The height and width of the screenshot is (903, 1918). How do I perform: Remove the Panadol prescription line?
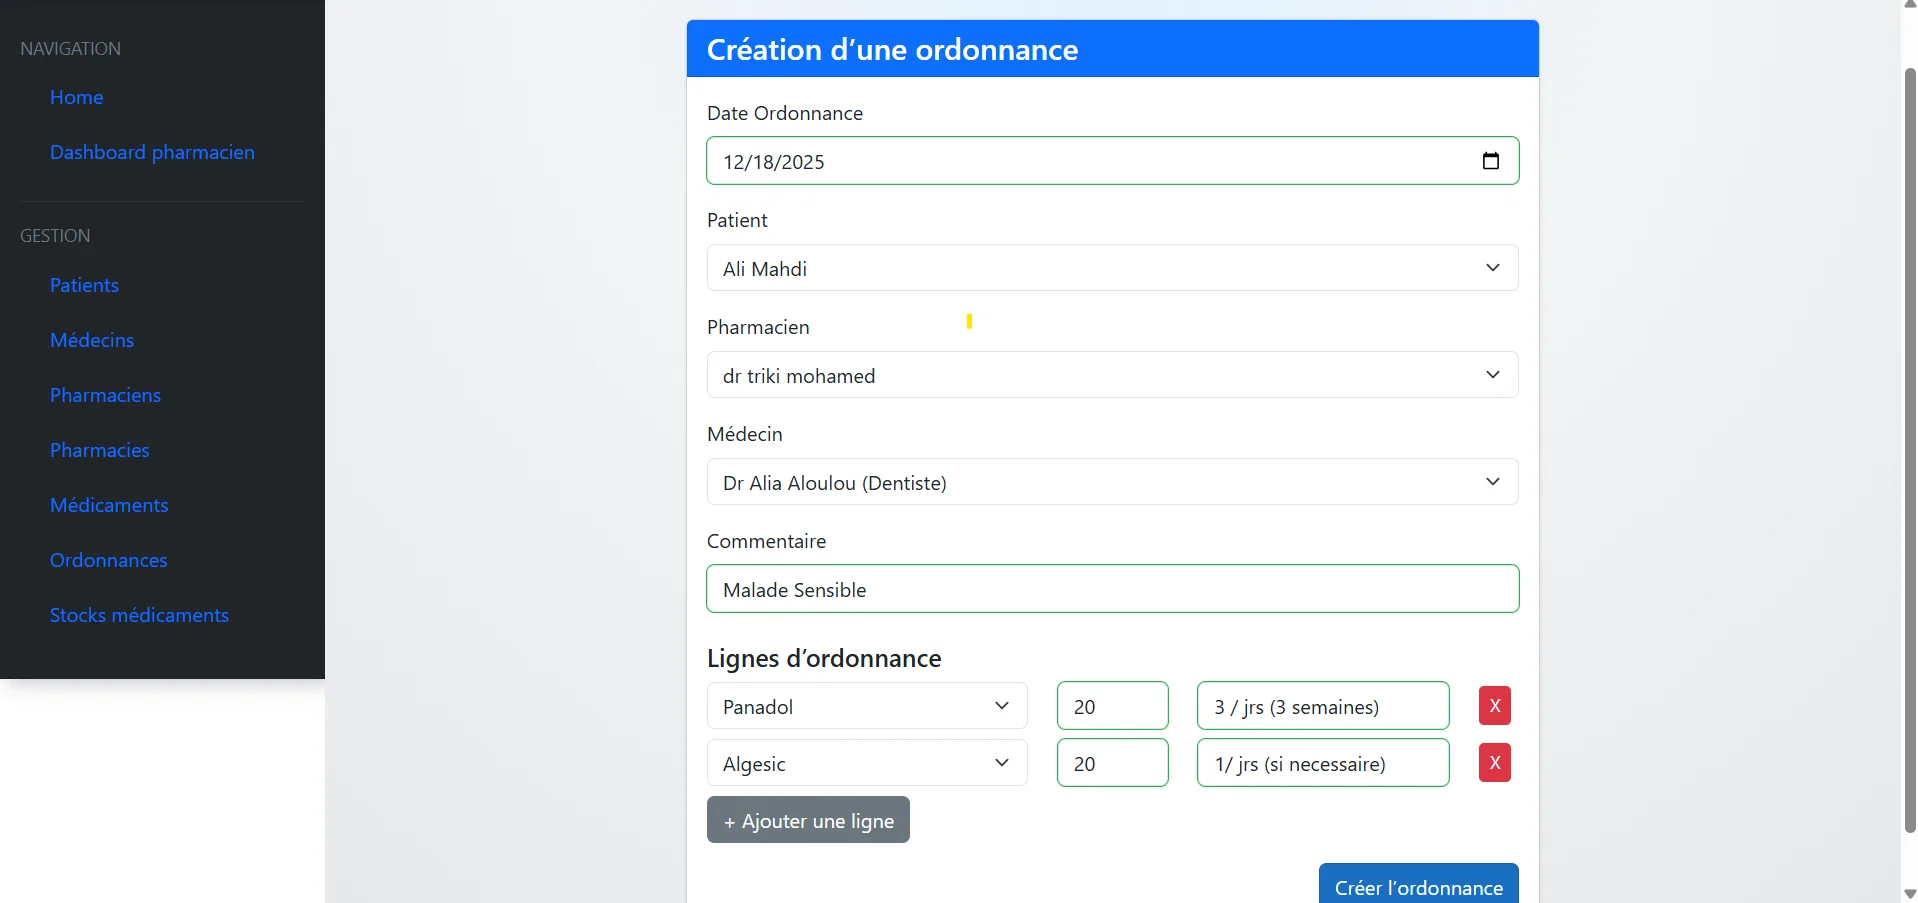1494,706
